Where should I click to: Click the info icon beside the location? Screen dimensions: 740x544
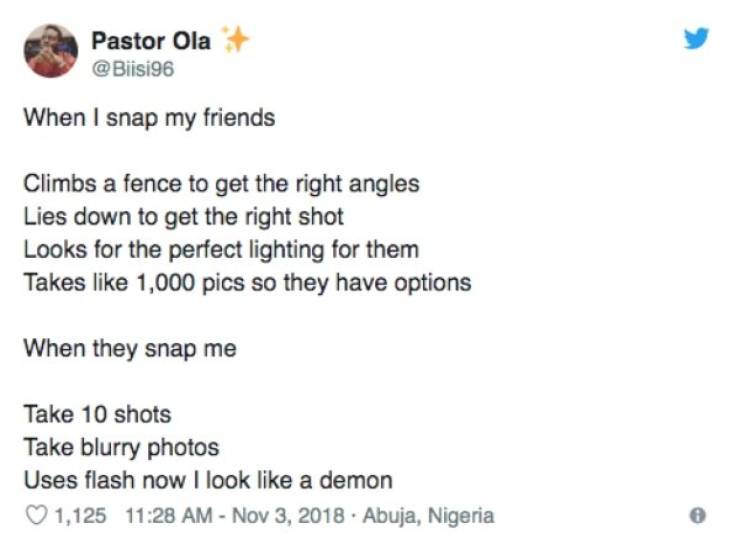point(698,516)
